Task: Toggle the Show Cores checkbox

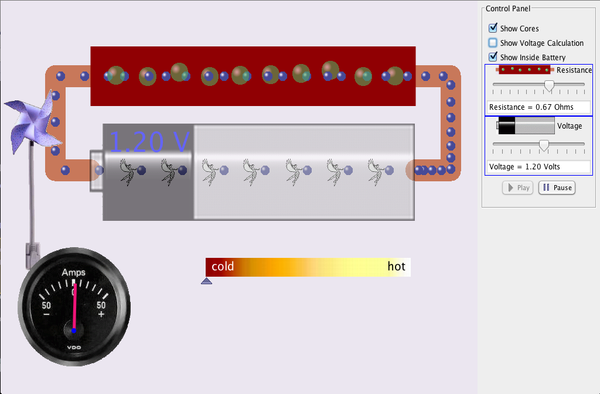Action: pyautogui.click(x=493, y=28)
